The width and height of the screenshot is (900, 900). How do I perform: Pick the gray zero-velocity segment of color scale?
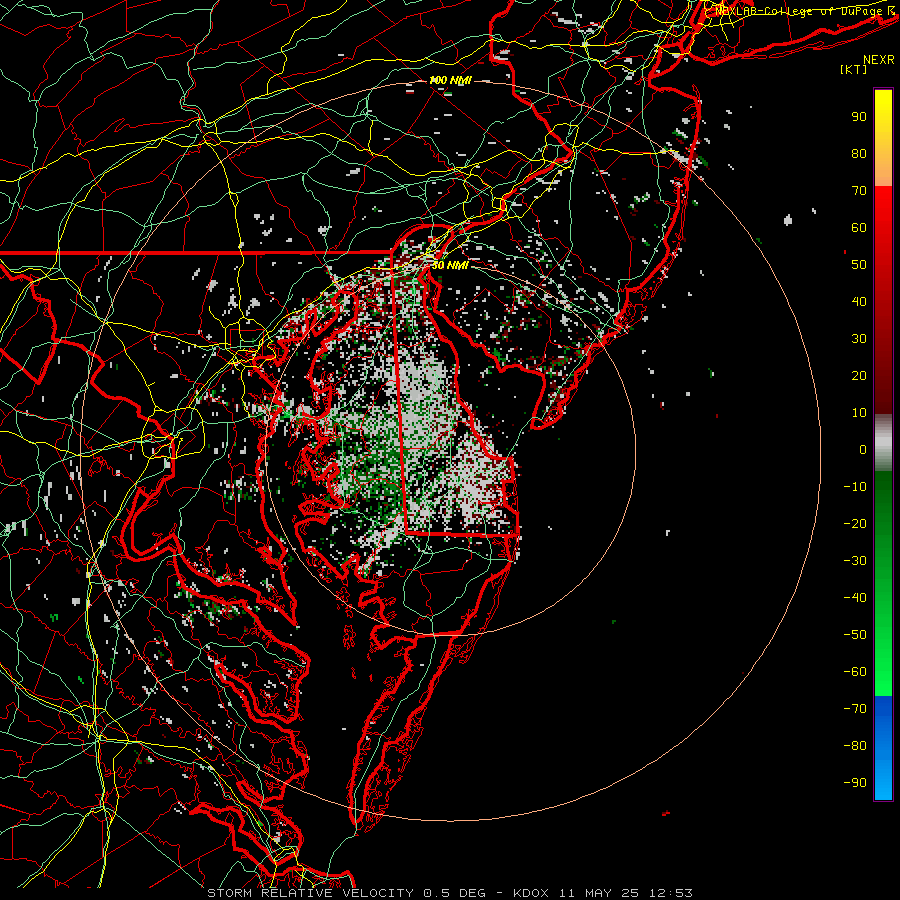[x=883, y=443]
